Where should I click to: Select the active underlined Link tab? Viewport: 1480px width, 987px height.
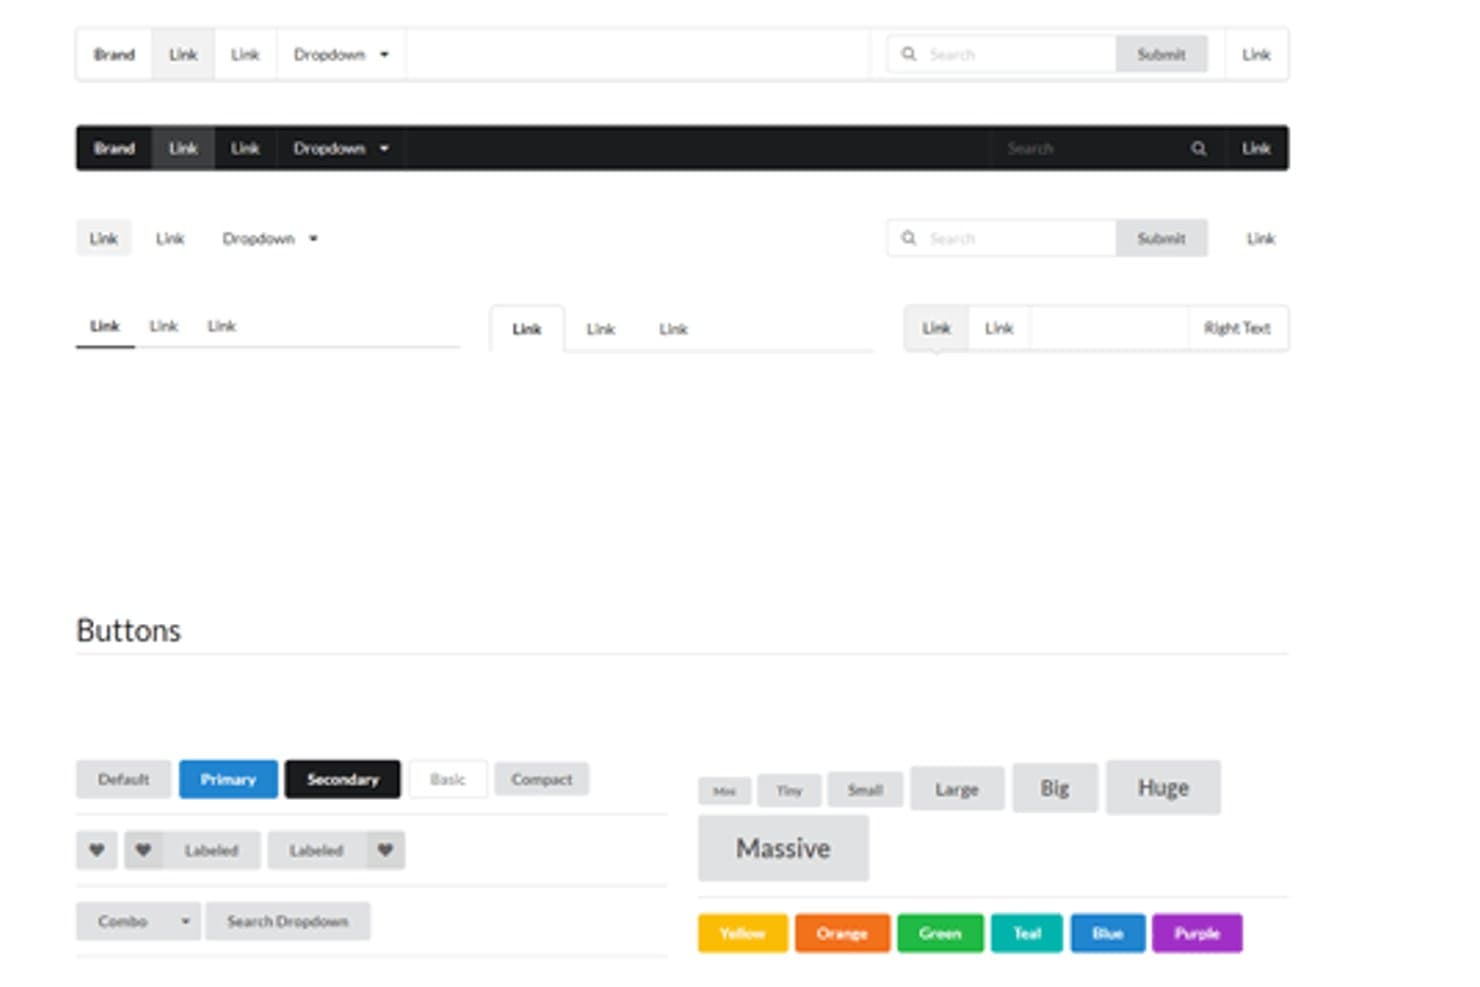[x=105, y=326]
